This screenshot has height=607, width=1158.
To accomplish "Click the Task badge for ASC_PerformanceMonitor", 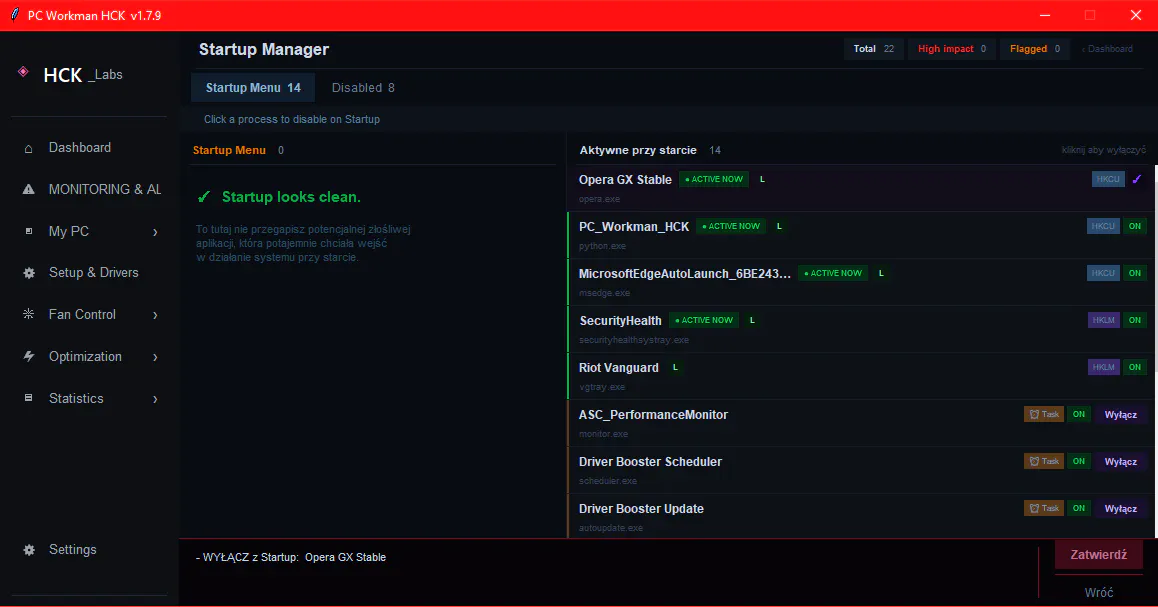I will tap(1044, 414).
